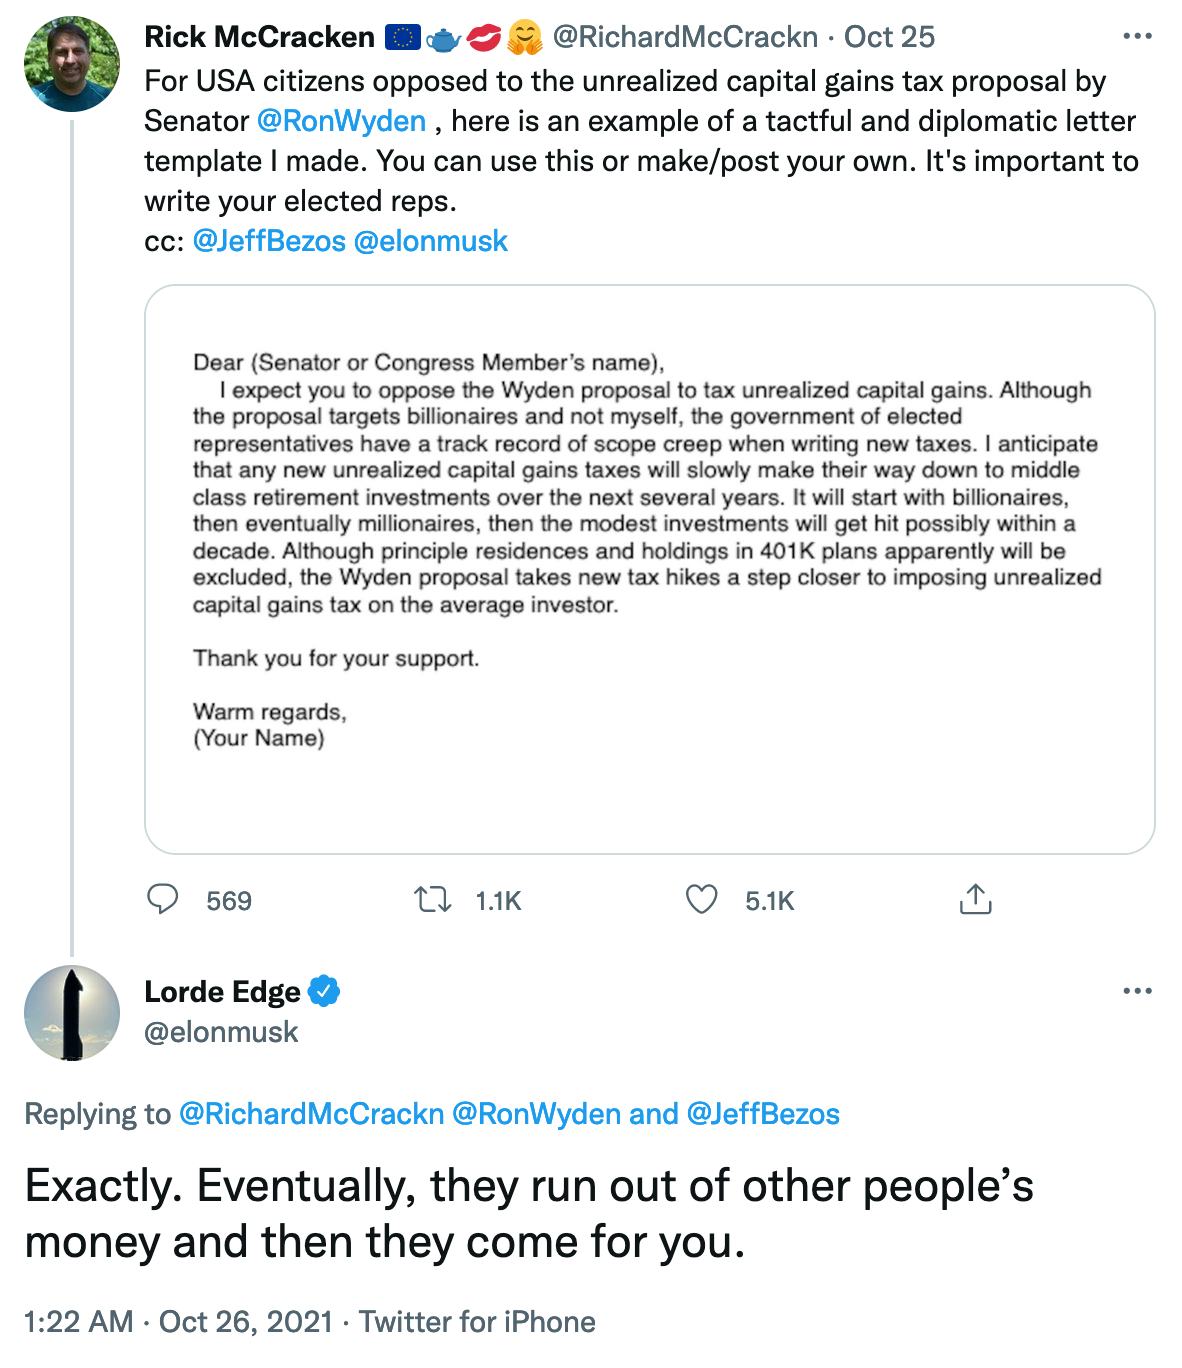Click the reply comment icon
The width and height of the screenshot is (1182, 1368).
point(163,900)
